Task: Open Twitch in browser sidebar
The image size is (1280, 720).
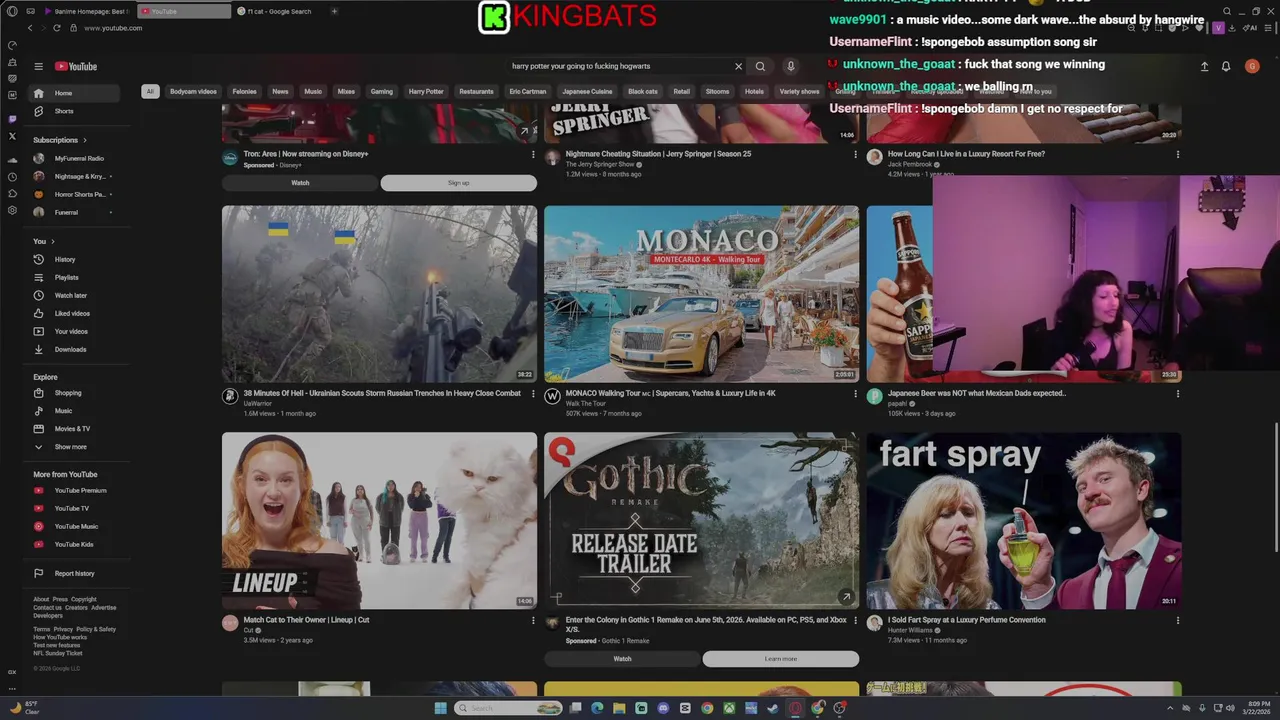Action: click(x=12, y=119)
